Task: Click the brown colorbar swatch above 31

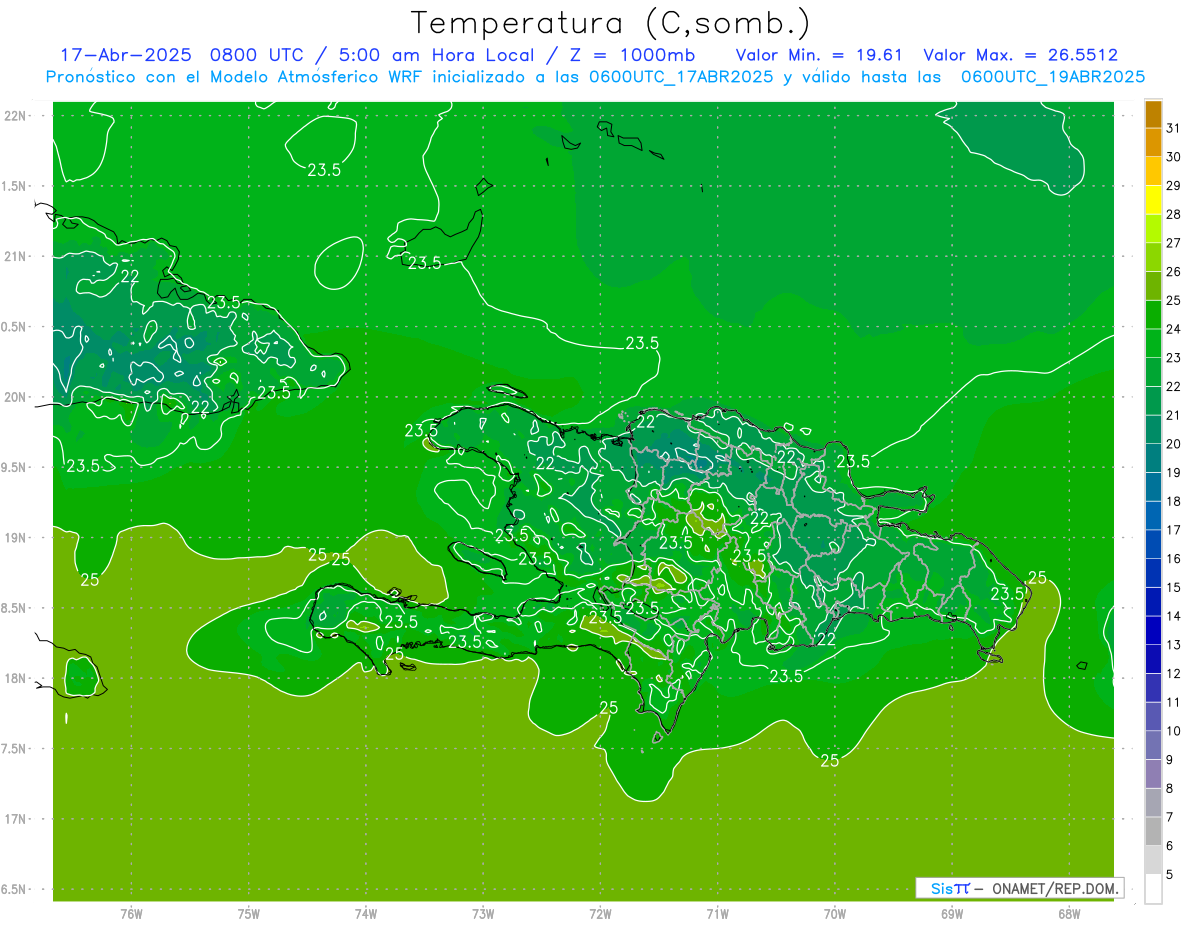Action: pos(1153,114)
